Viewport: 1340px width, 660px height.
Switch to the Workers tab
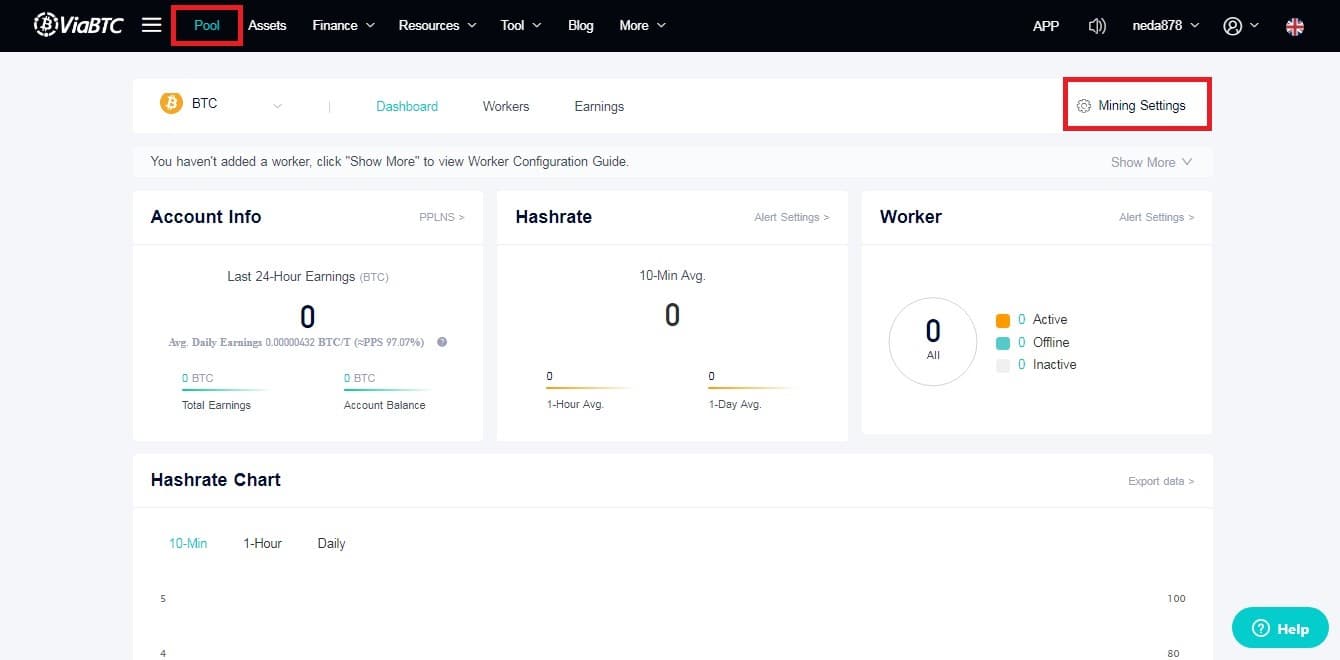tap(506, 106)
